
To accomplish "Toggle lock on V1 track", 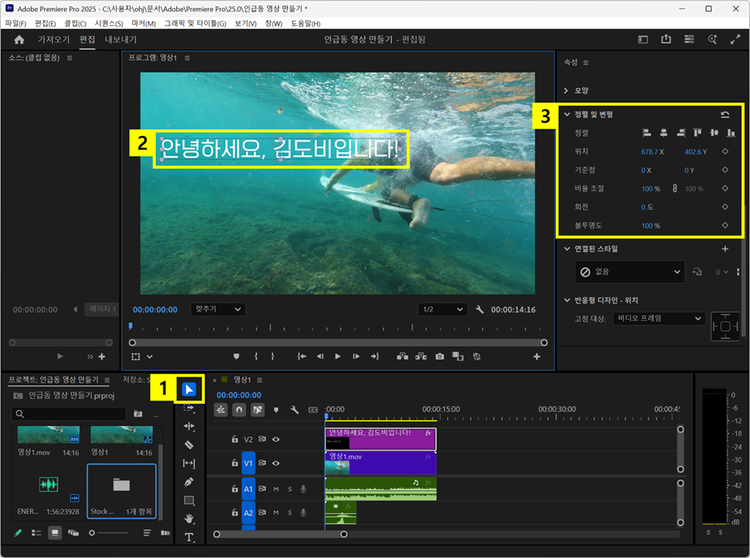I will point(235,464).
